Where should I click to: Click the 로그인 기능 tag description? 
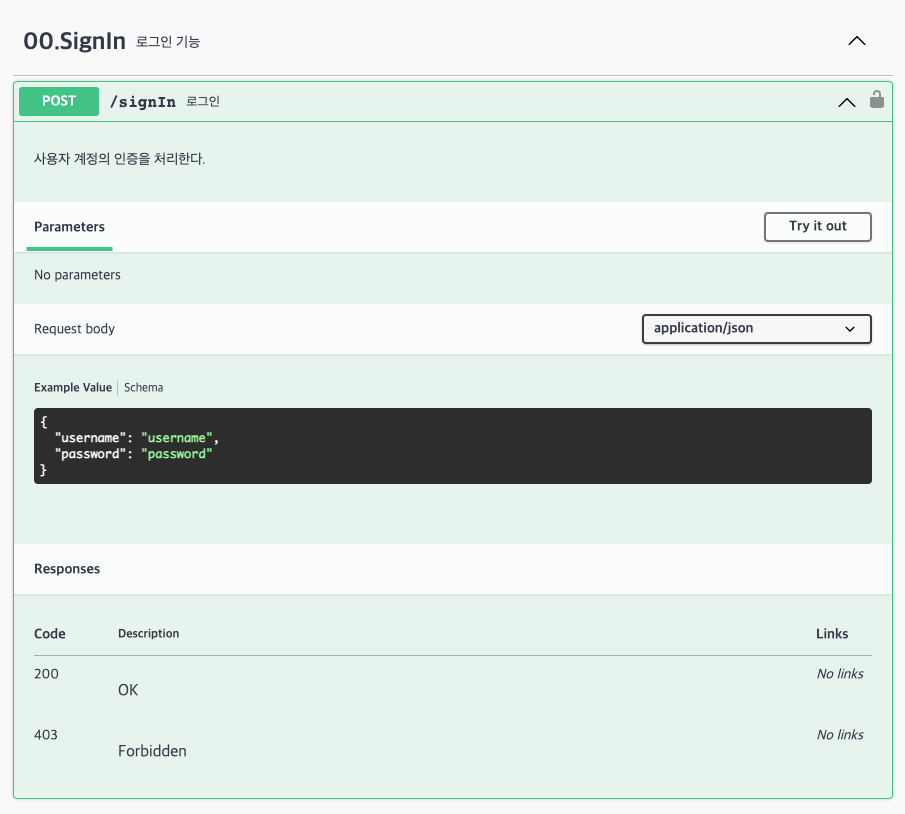pos(168,42)
